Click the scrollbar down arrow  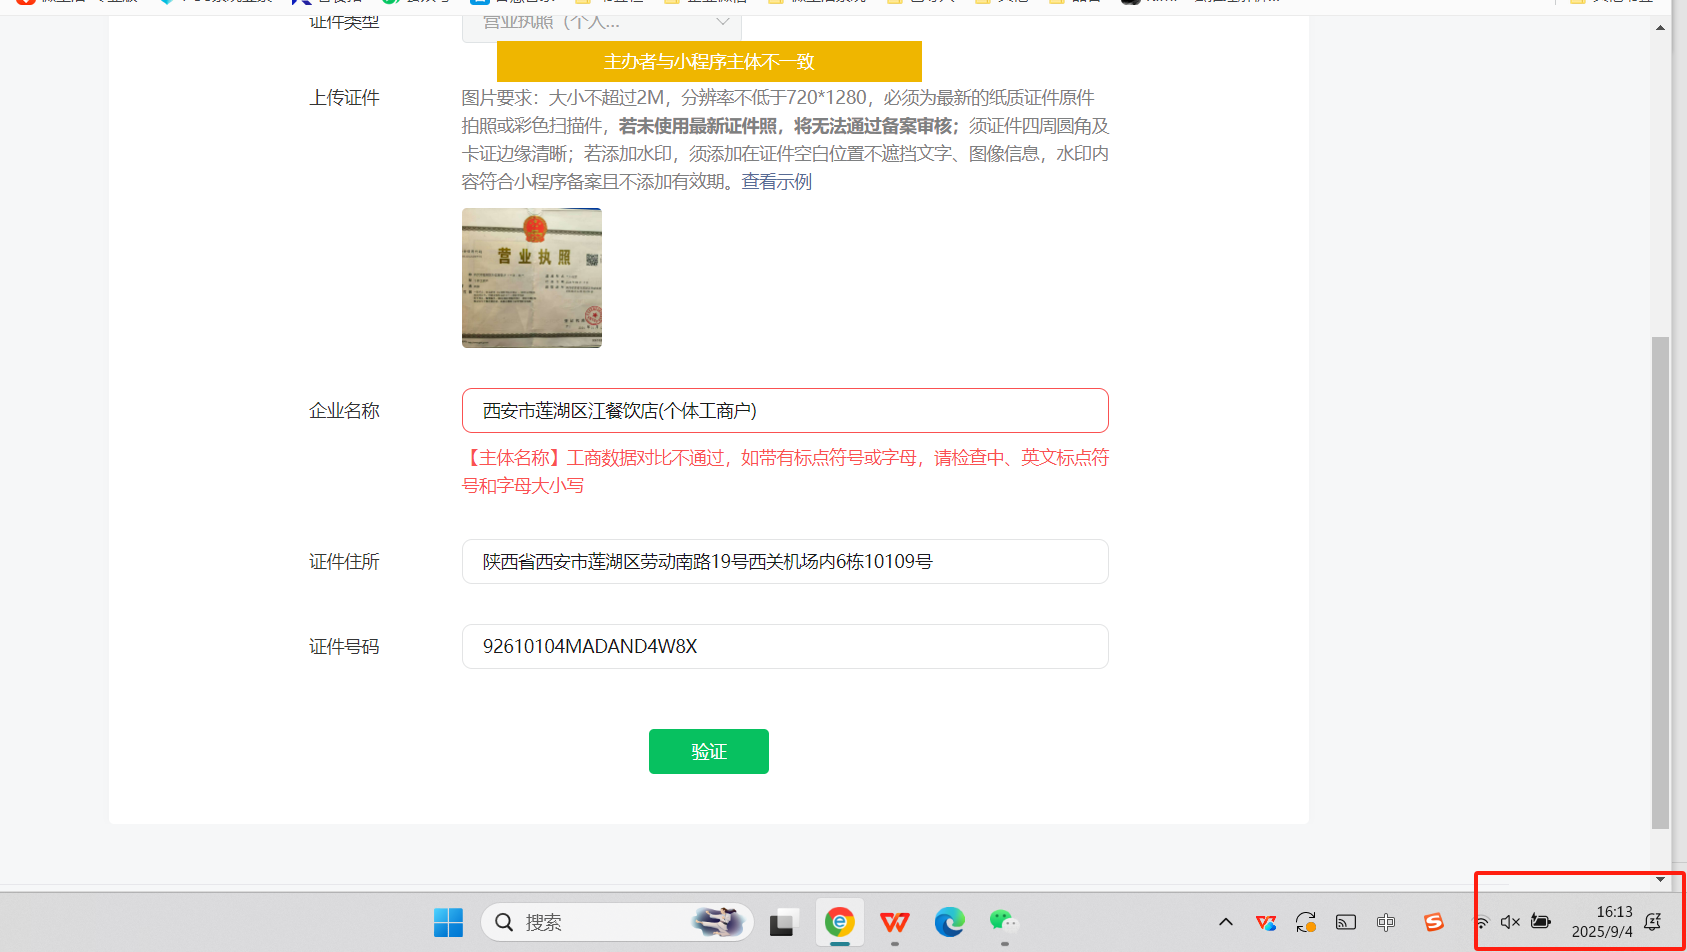(1660, 880)
